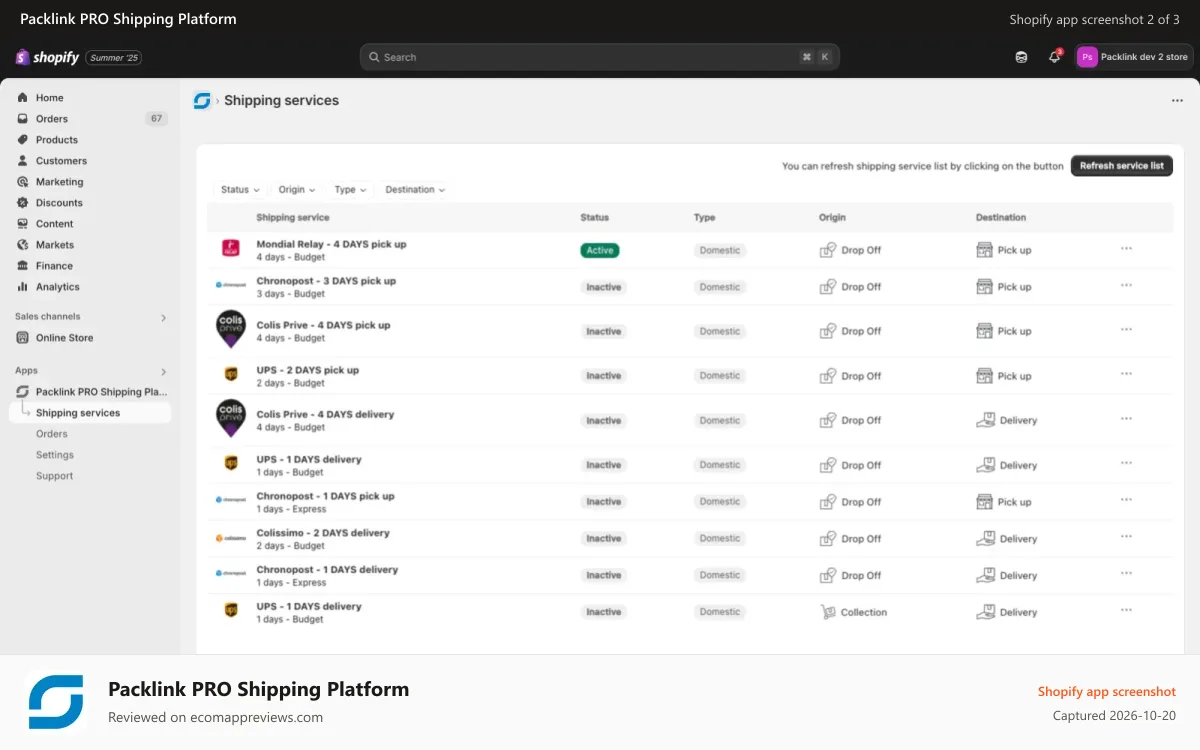Open row actions for Chronopost 3 DAYS pick up
This screenshot has width=1200, height=750.
tap(1126, 285)
